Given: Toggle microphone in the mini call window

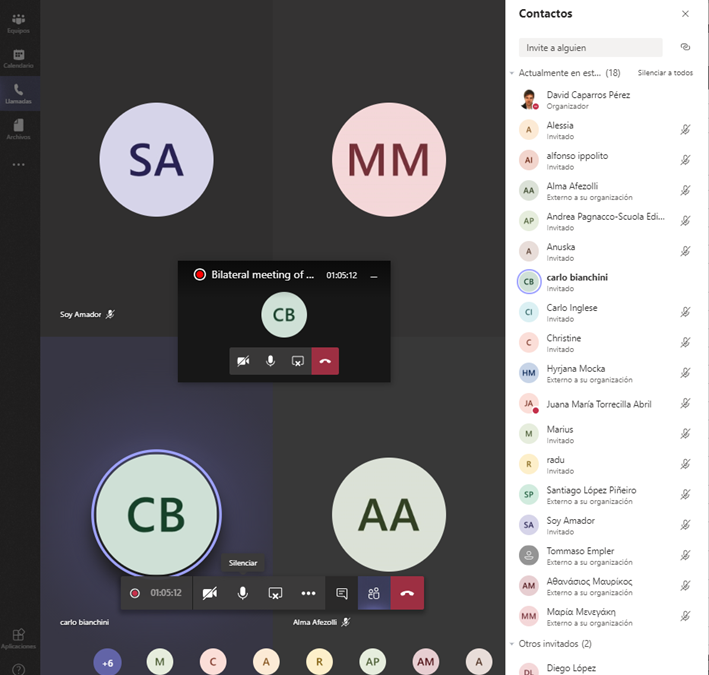Looking at the screenshot, I should pos(270,361).
